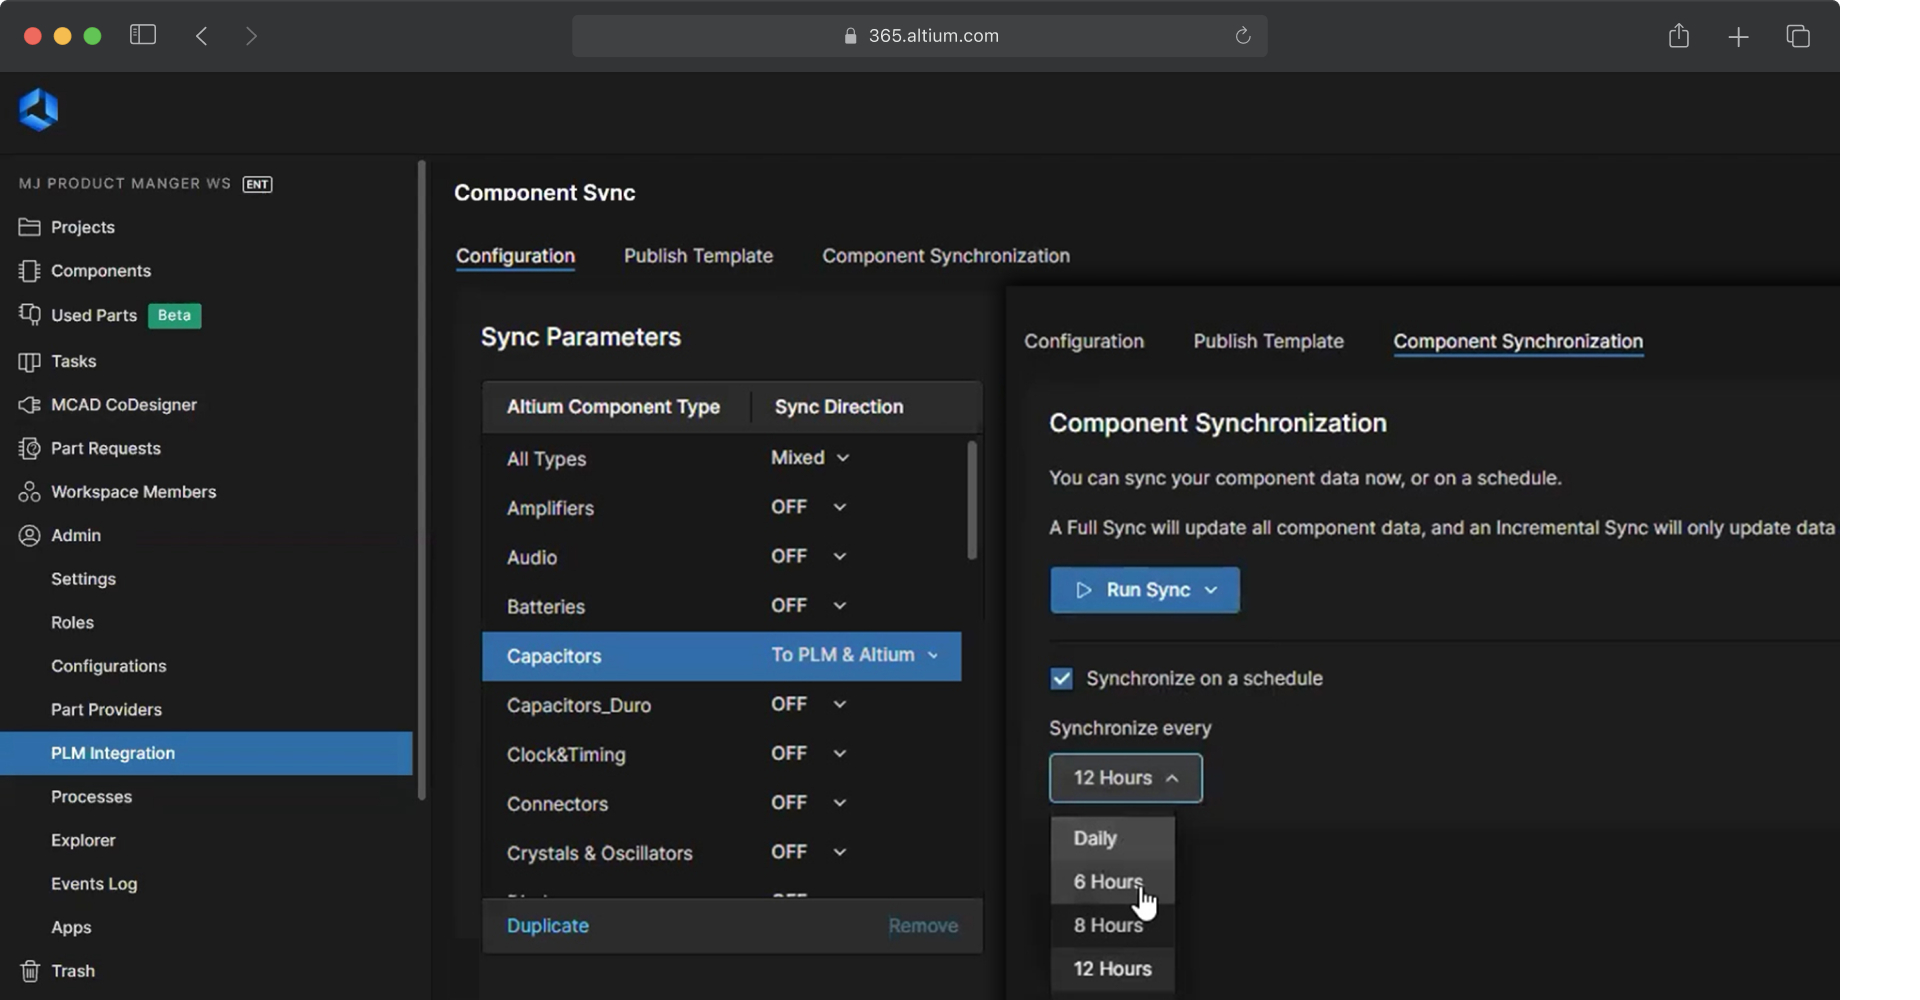Click the Duplicate link

547,926
